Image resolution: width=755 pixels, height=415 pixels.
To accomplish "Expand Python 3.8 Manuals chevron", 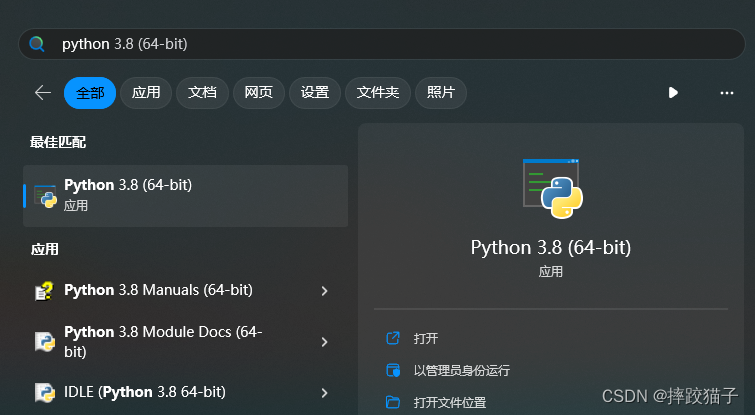I will click(325, 291).
